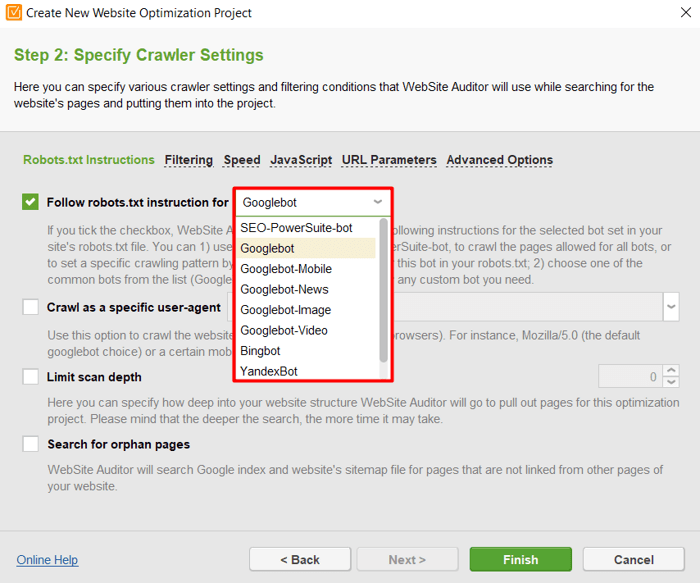The height and width of the screenshot is (583, 700).
Task: Switch to the Filtering tab
Action: coord(188,160)
